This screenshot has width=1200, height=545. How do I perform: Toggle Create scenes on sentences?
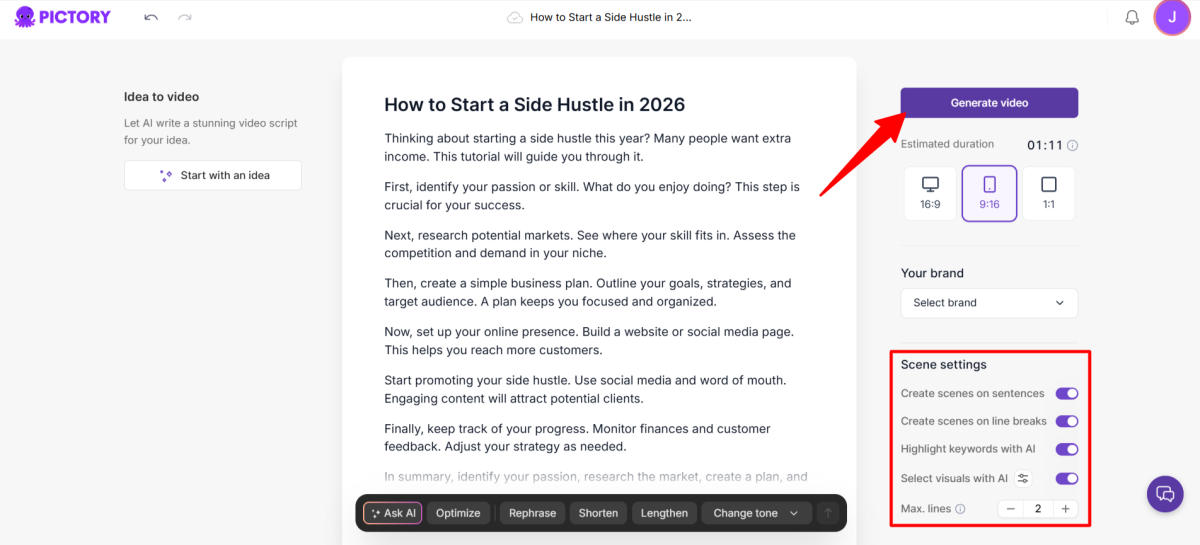(1066, 394)
